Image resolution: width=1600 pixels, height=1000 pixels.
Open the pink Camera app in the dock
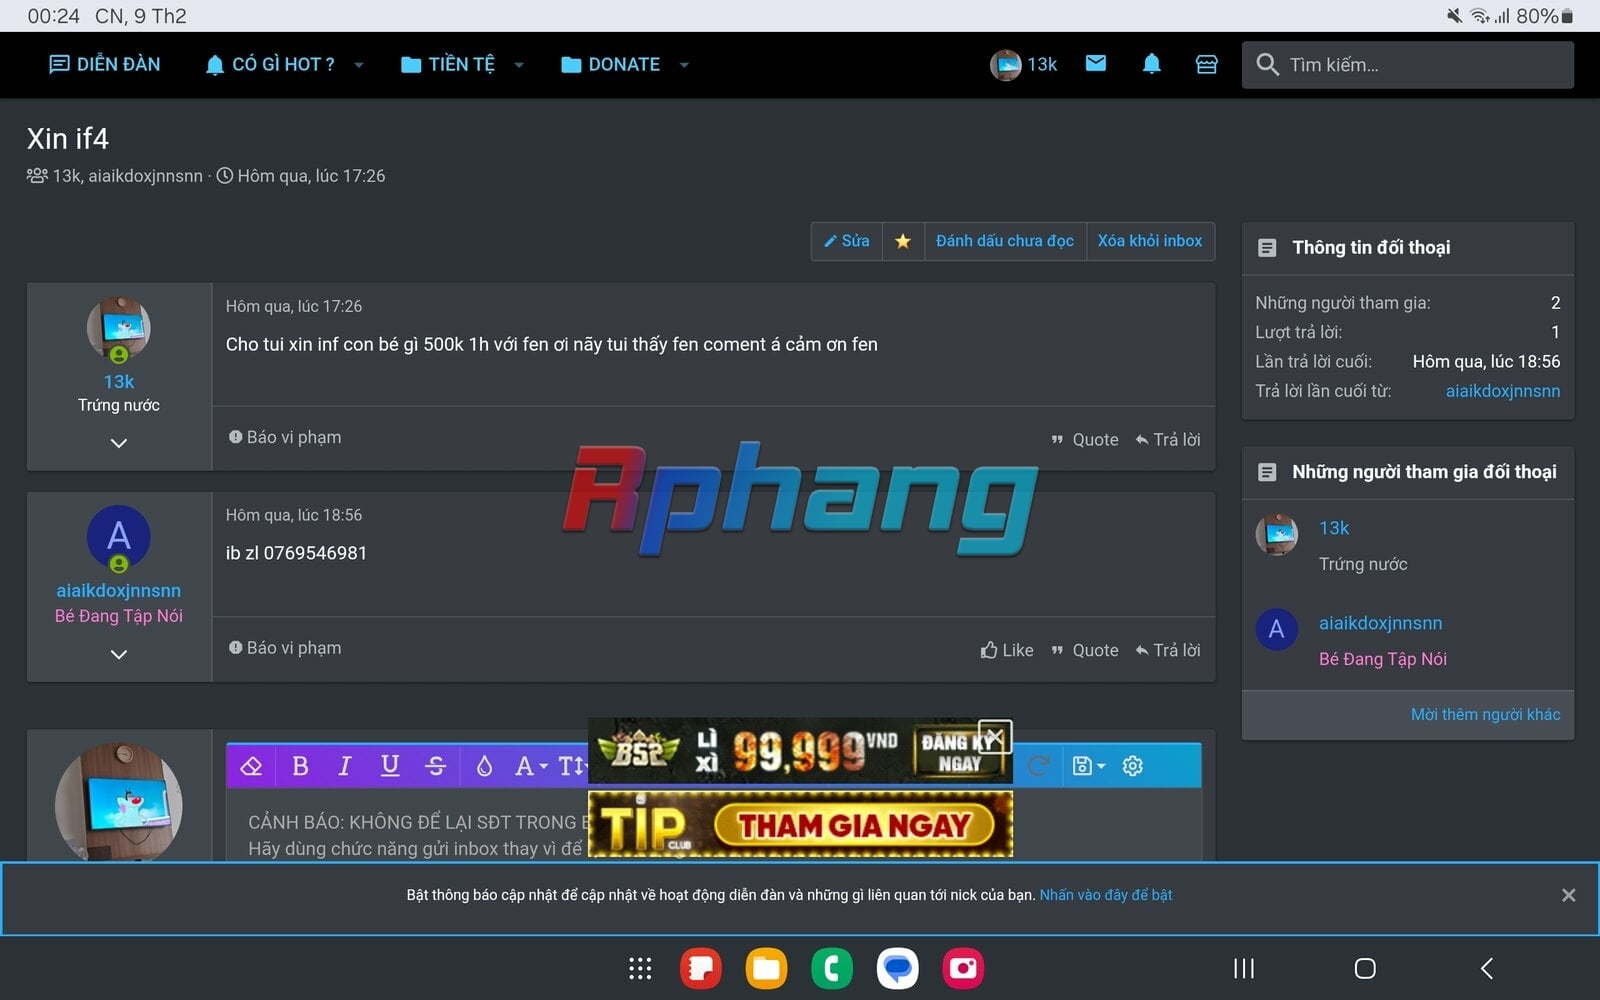pyautogui.click(x=963, y=968)
